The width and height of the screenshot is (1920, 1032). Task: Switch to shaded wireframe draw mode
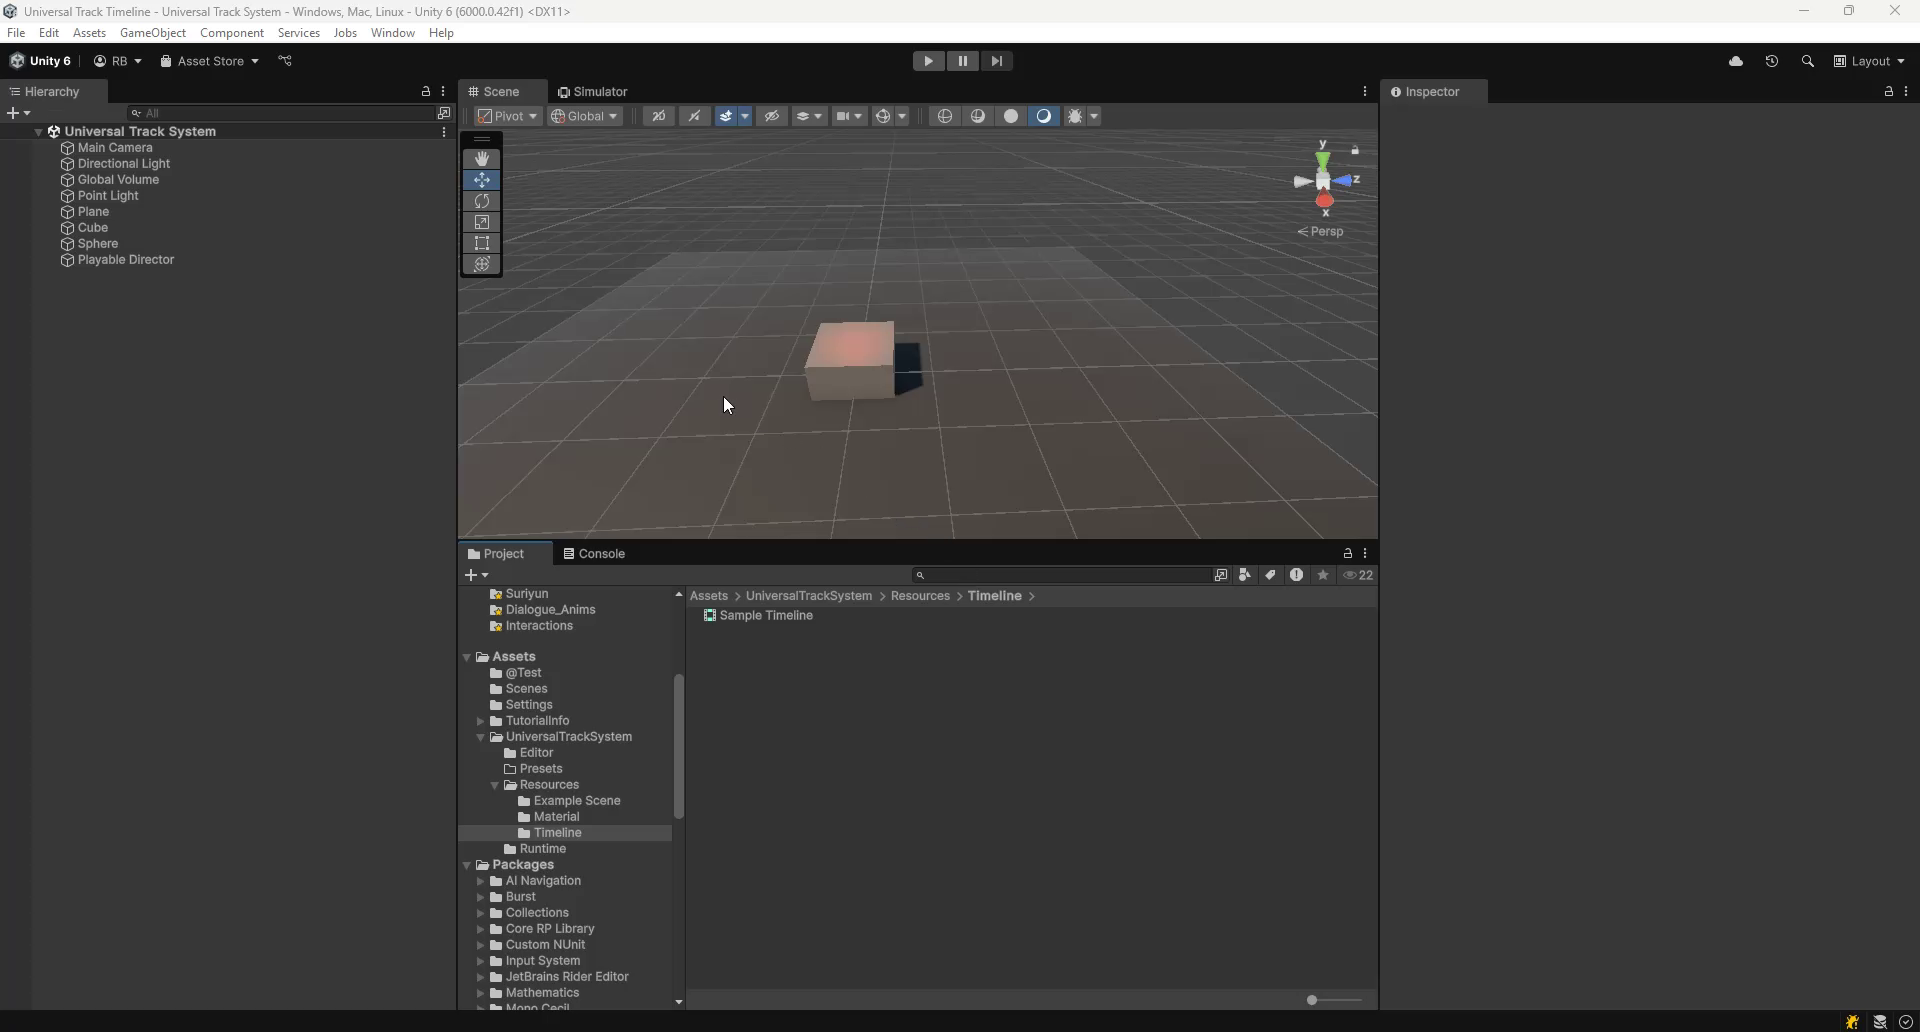point(978,116)
